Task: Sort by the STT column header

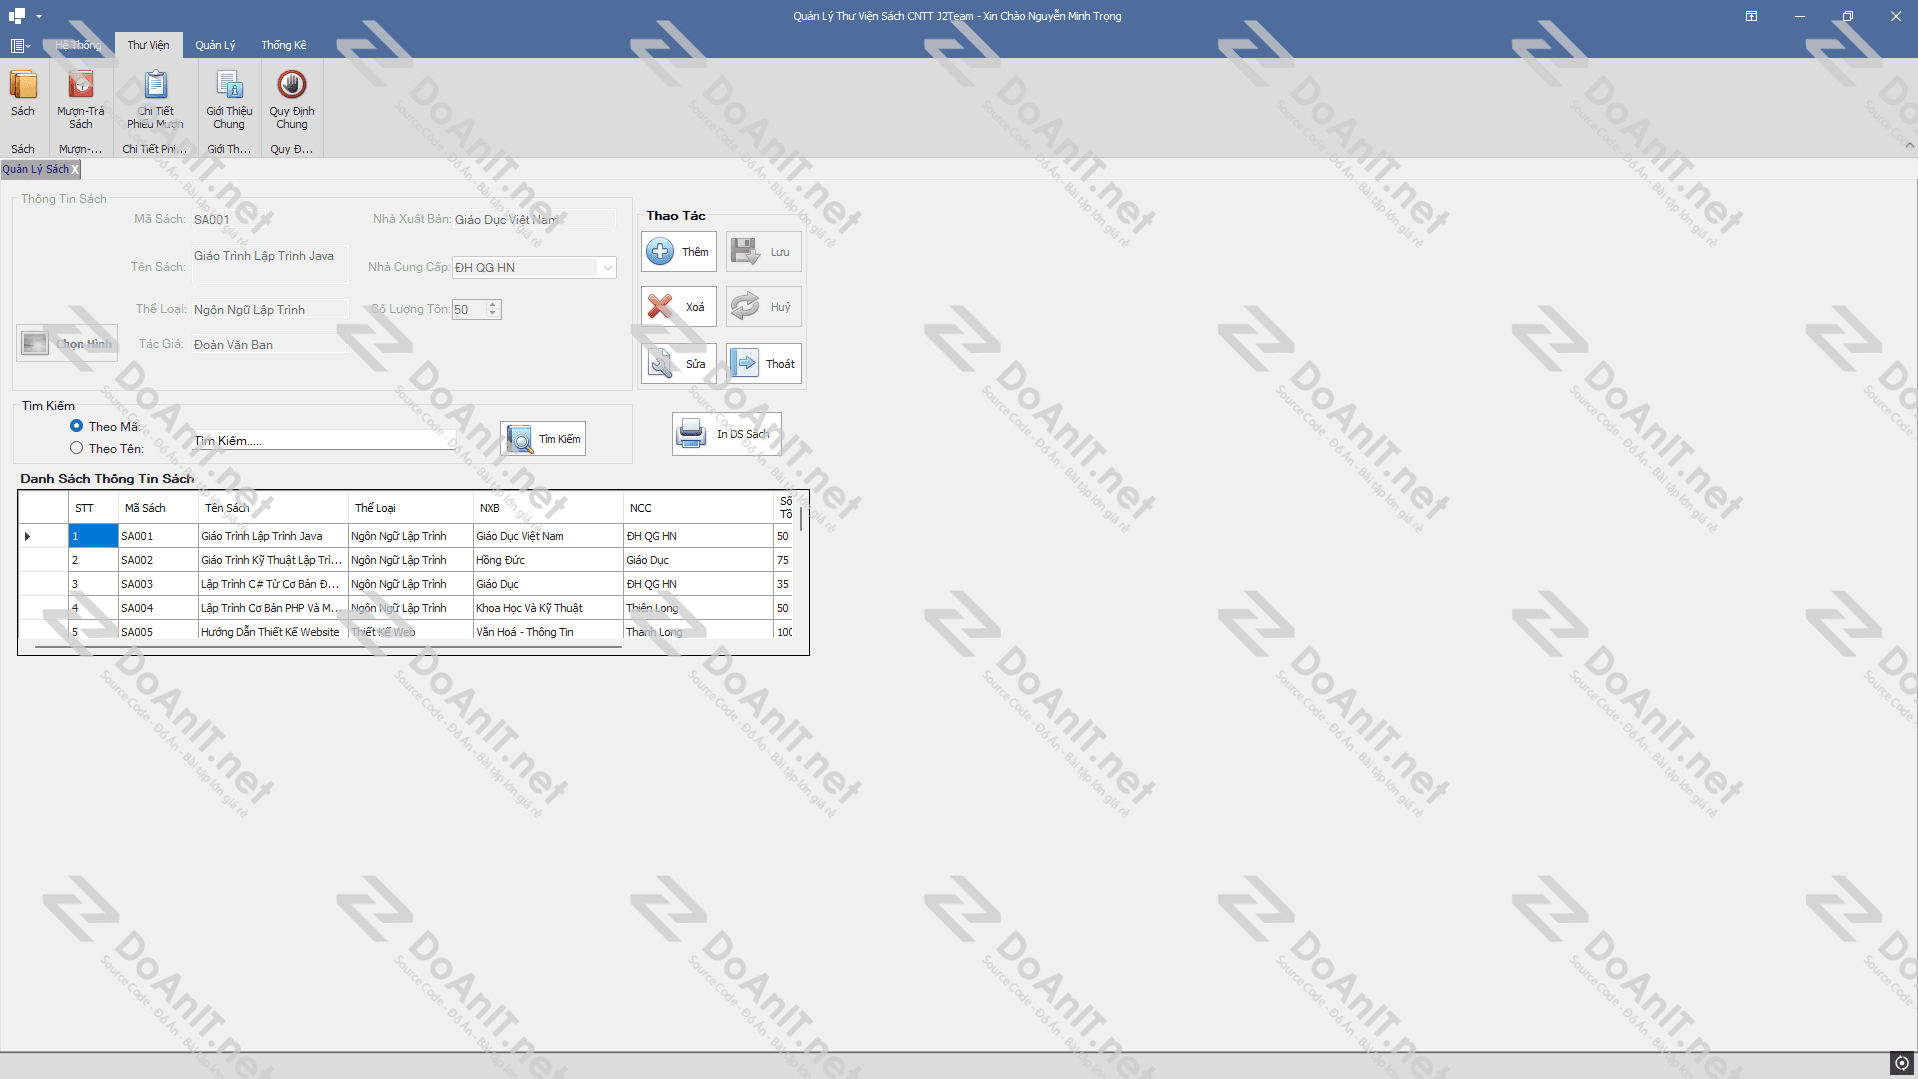Action: (93, 508)
